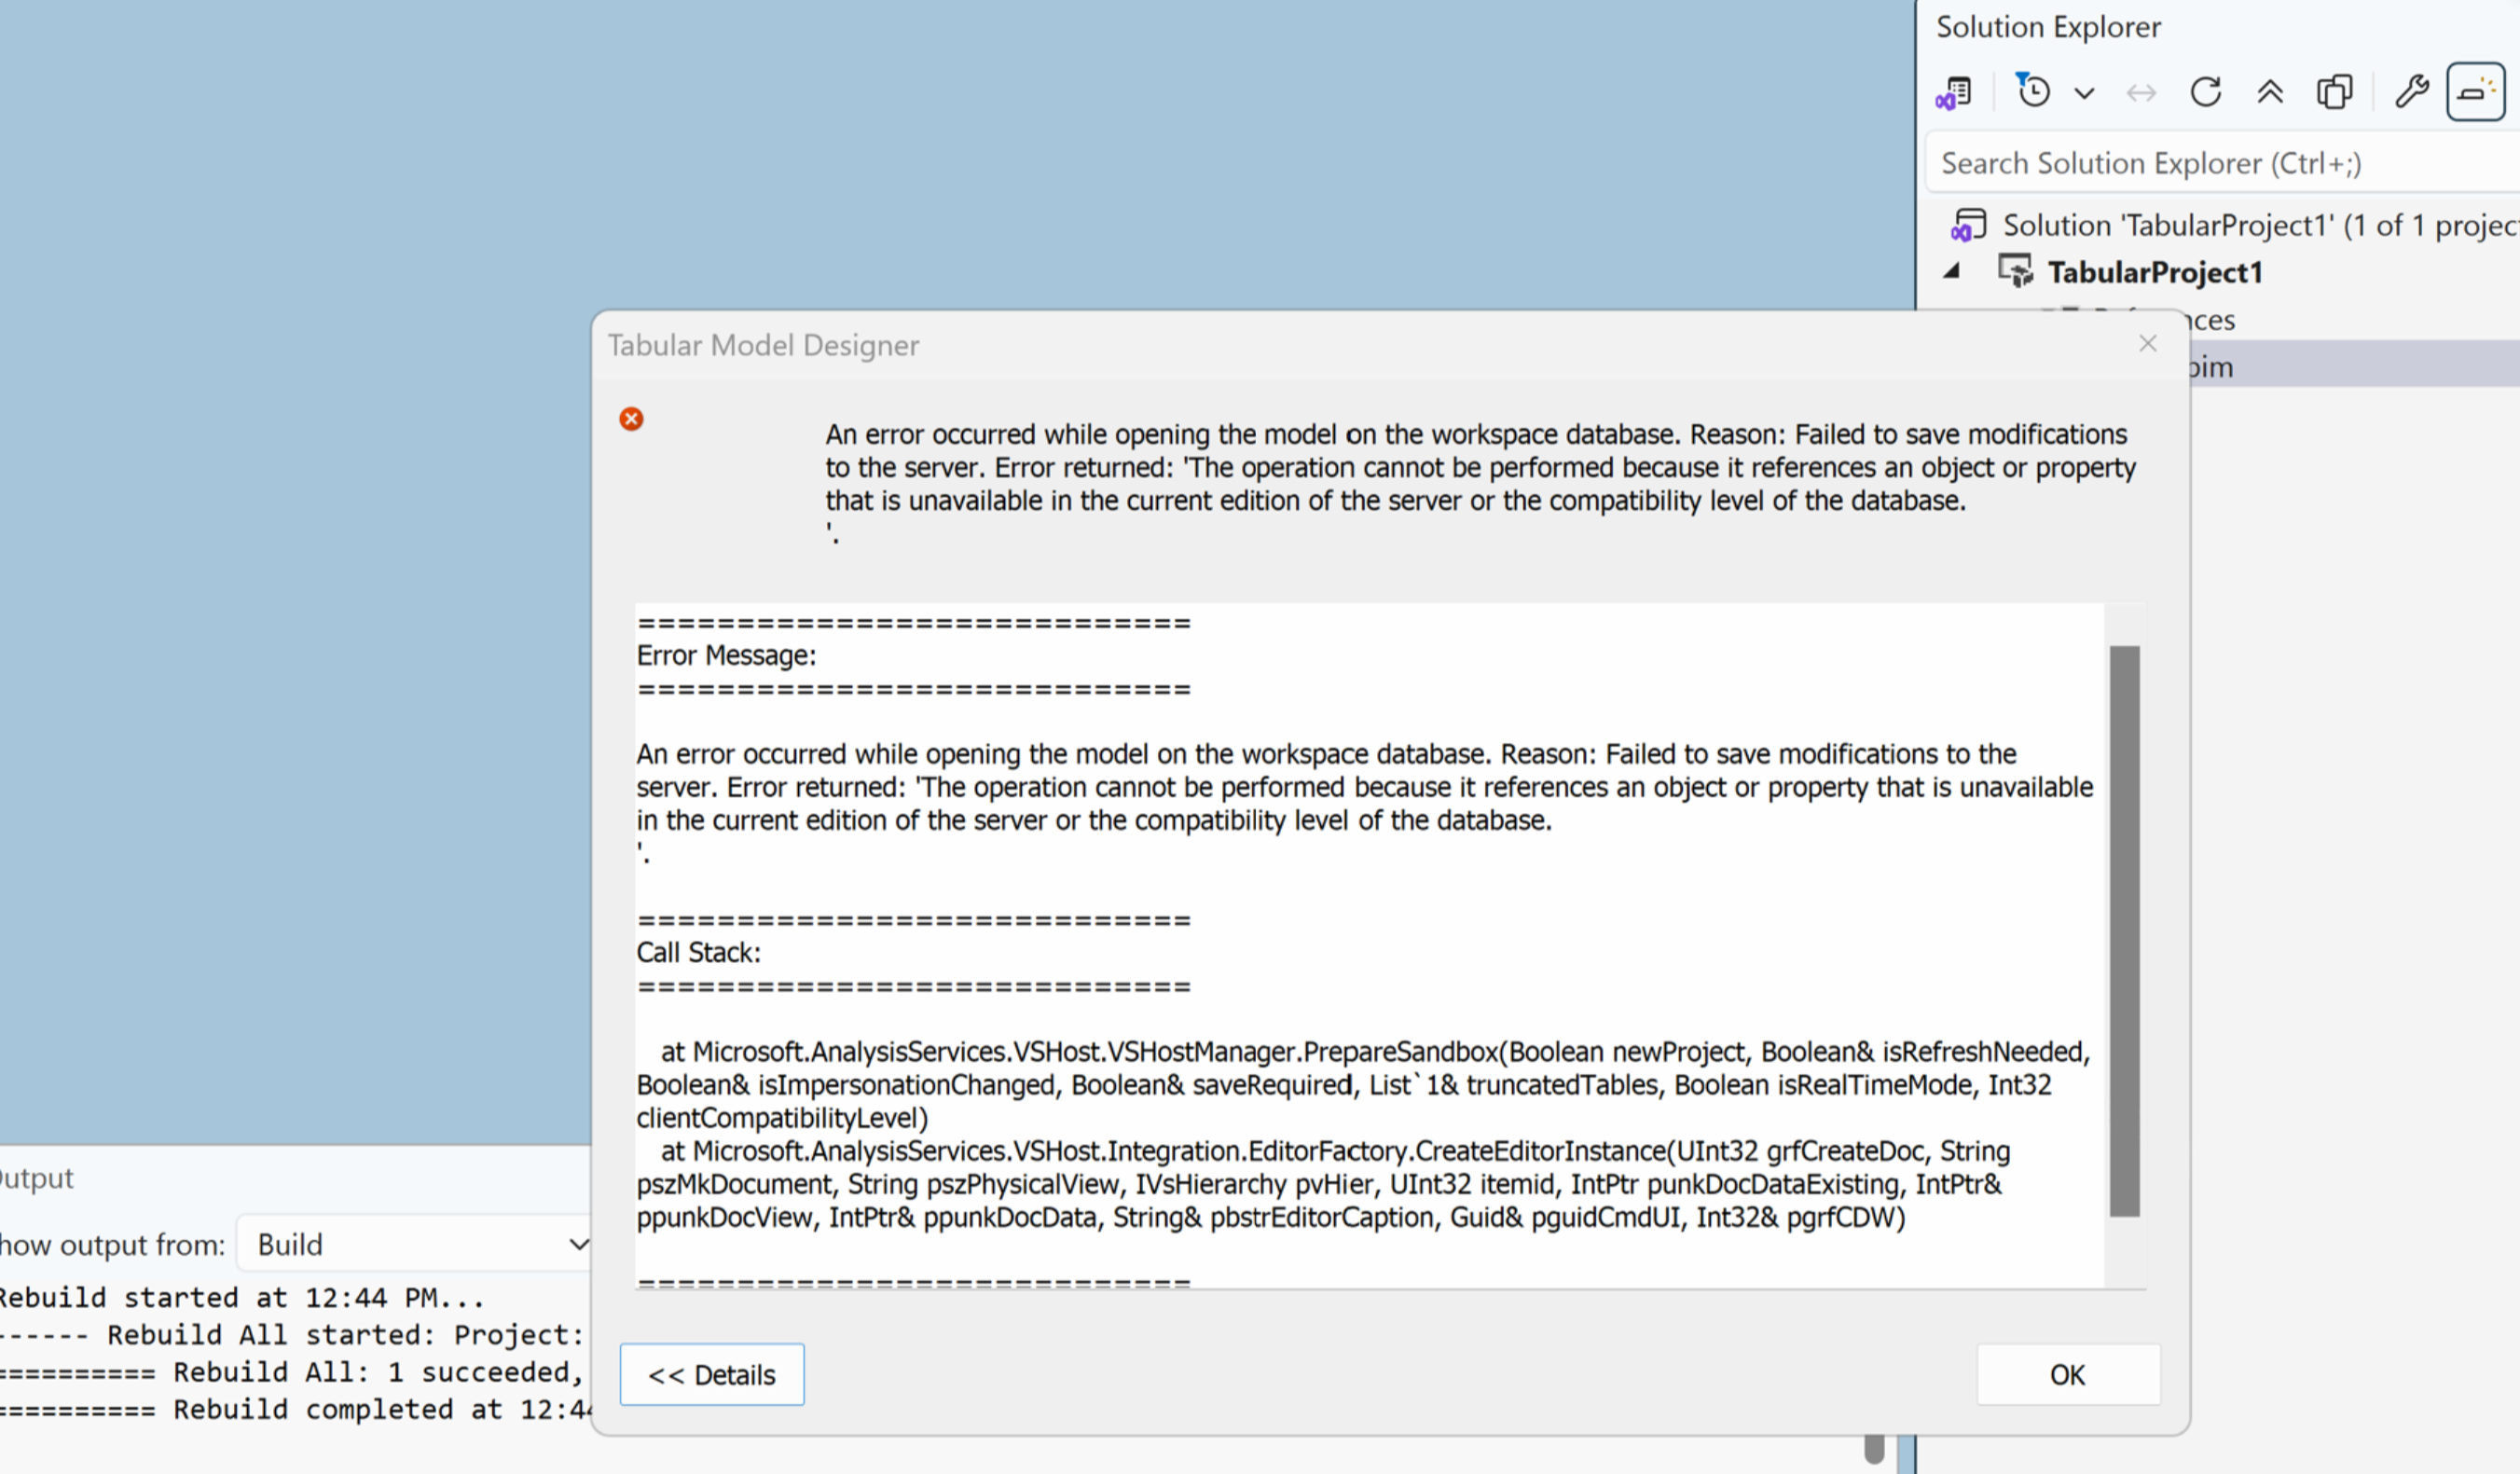Refresh the Solution Explorer
The height and width of the screenshot is (1474, 2520).
2205,92
